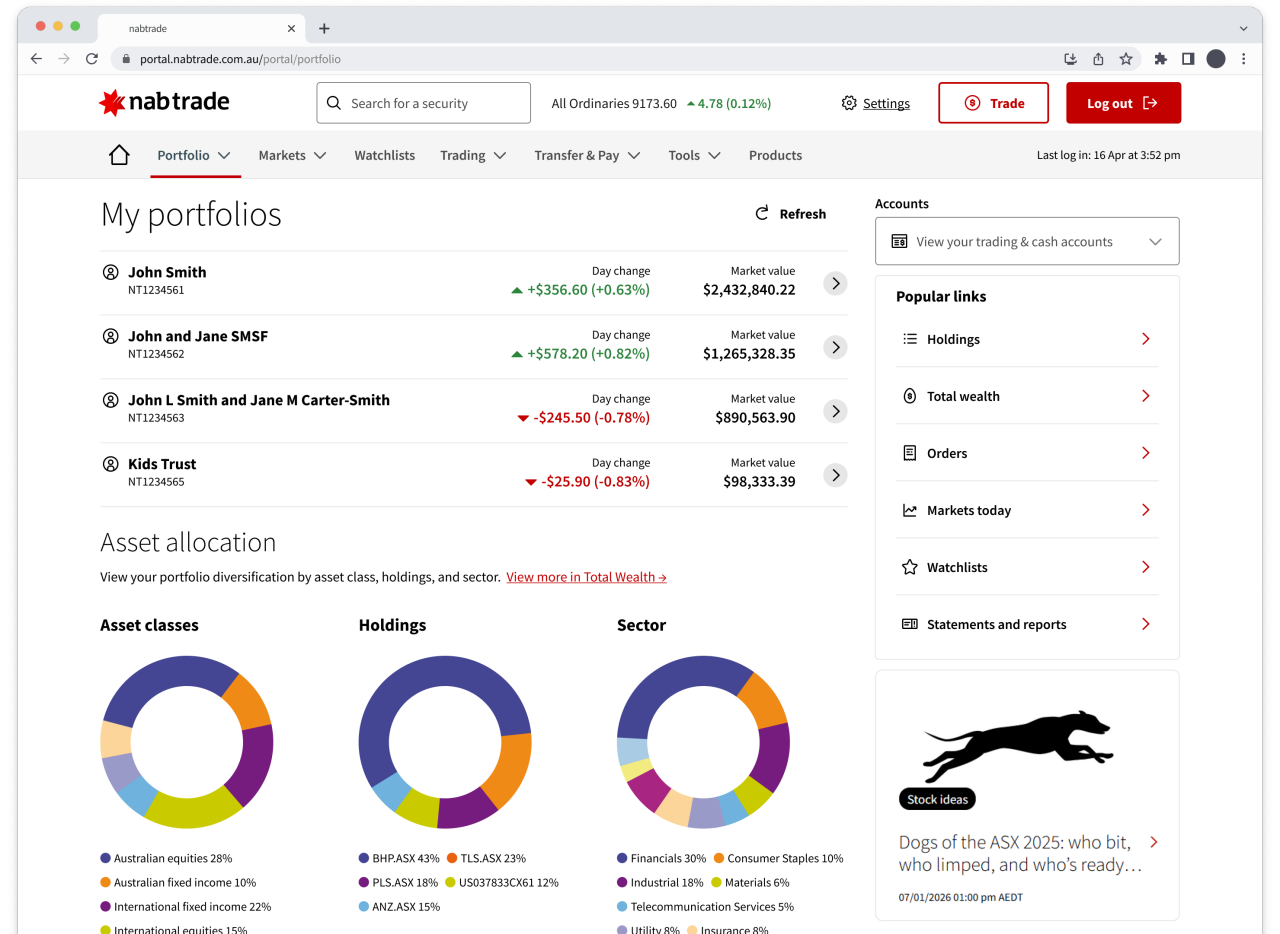Expand the Portfolio menu
1280x934 pixels.
195,155
